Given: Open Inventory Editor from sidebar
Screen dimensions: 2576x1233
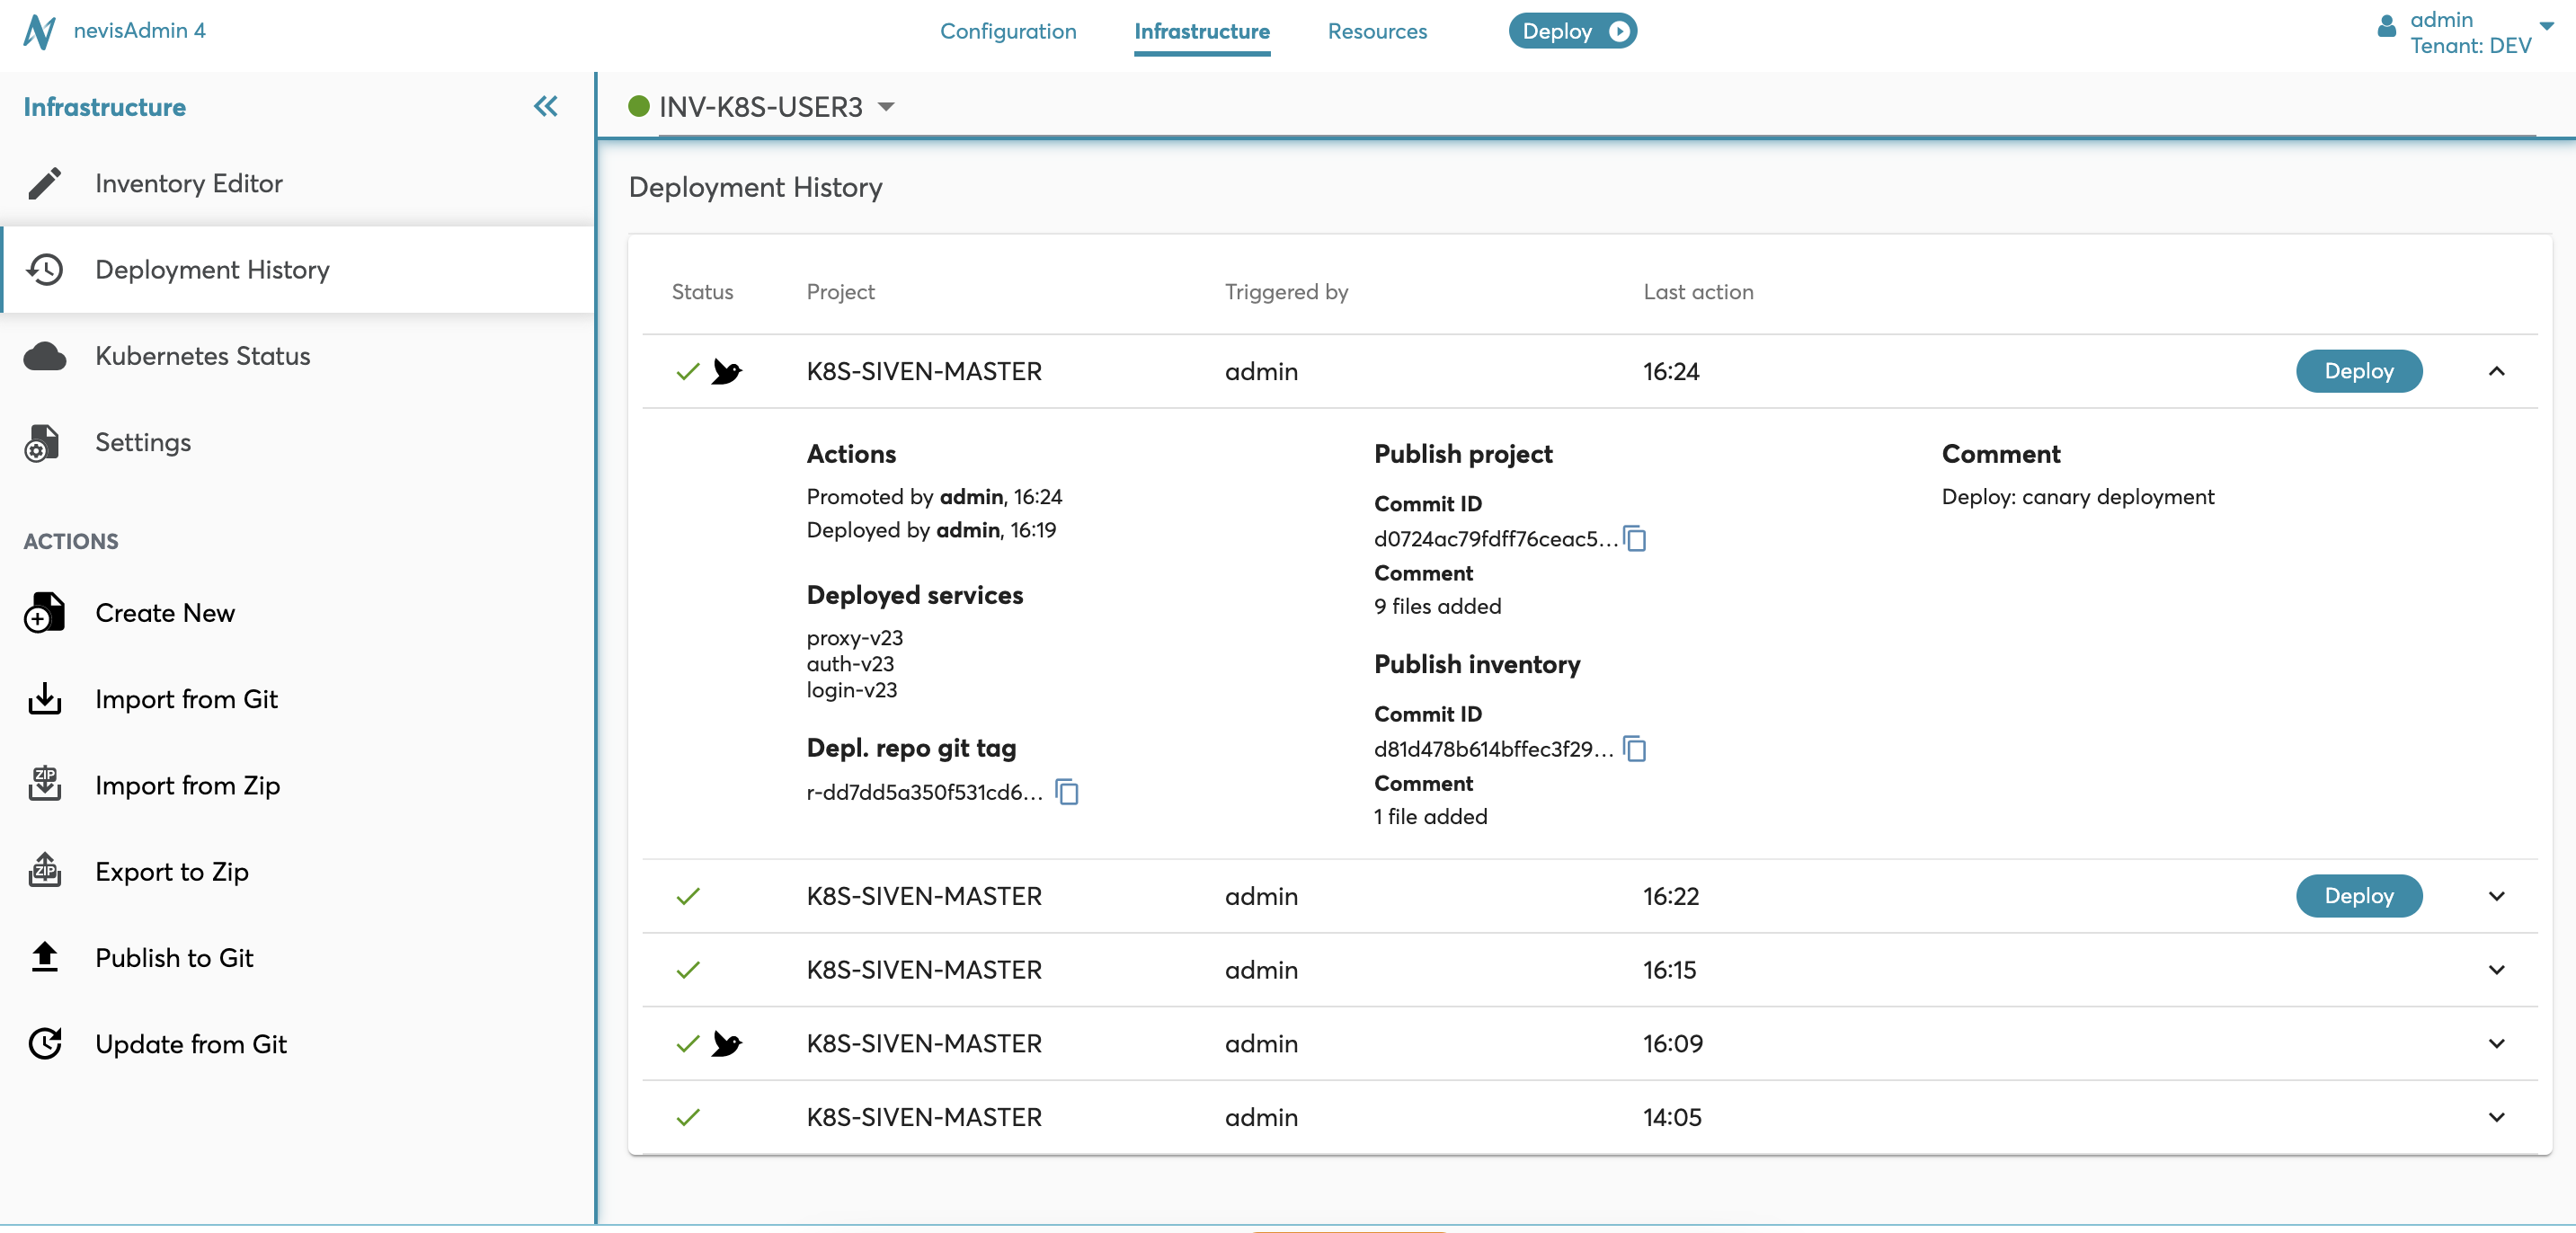Looking at the screenshot, I should [188, 183].
